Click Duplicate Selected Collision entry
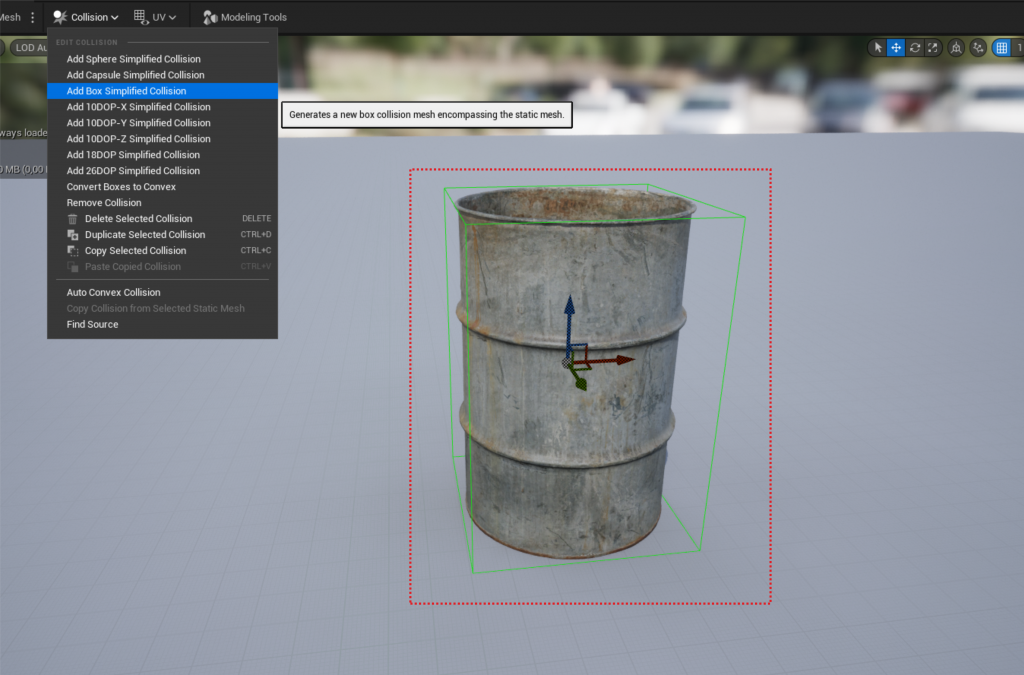The width and height of the screenshot is (1024, 675). tap(163, 235)
